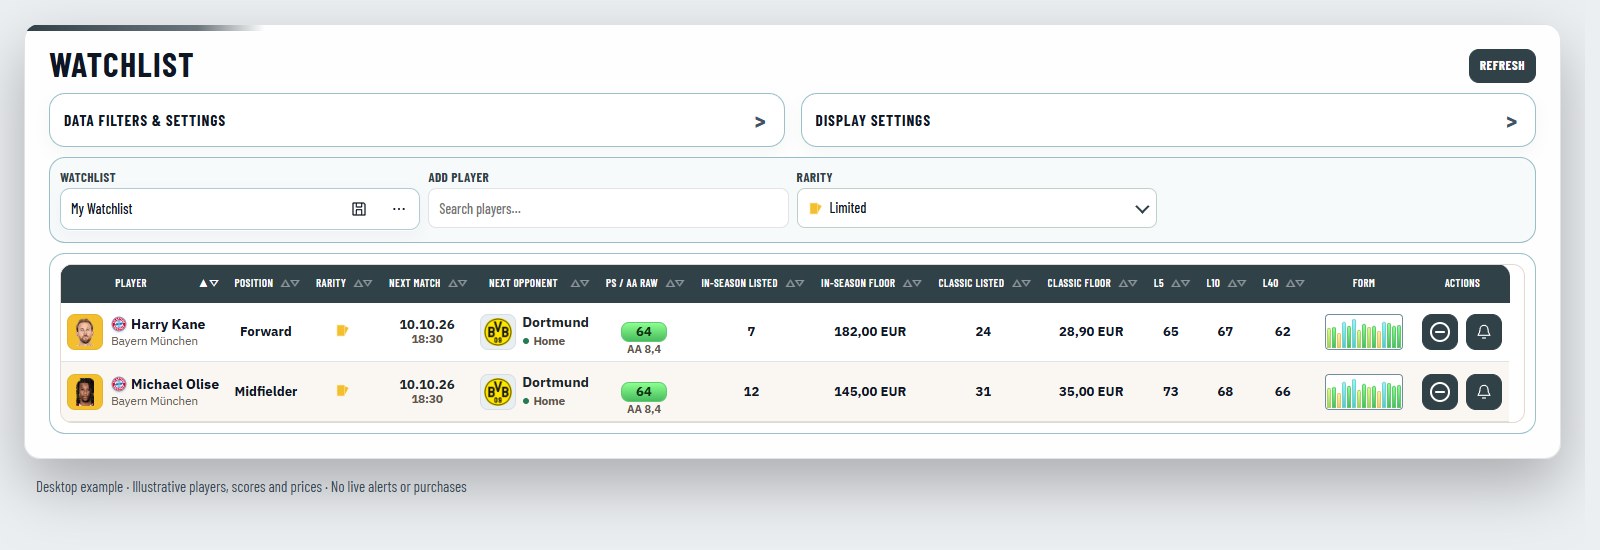Click the 64 score badge for Michael Olise

(644, 392)
